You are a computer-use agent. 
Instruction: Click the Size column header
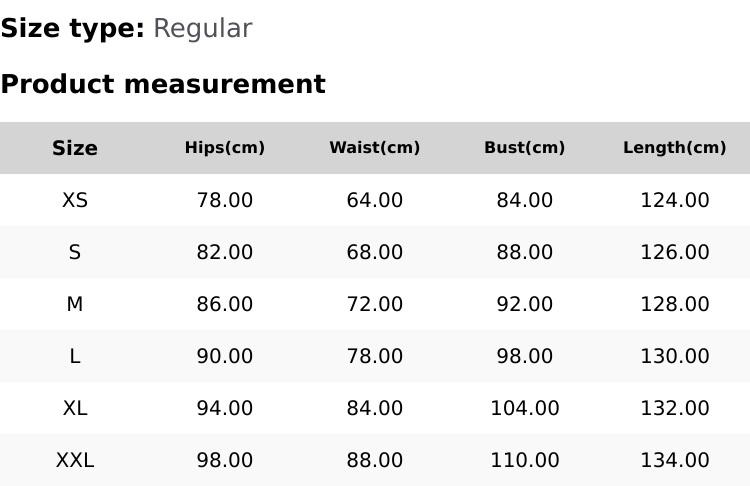pyautogui.click(x=75, y=148)
